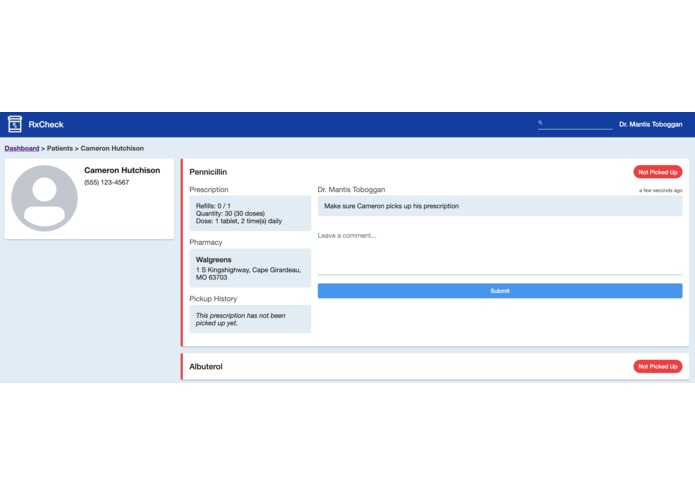Click the Walgreens pharmacy name

coord(214,260)
